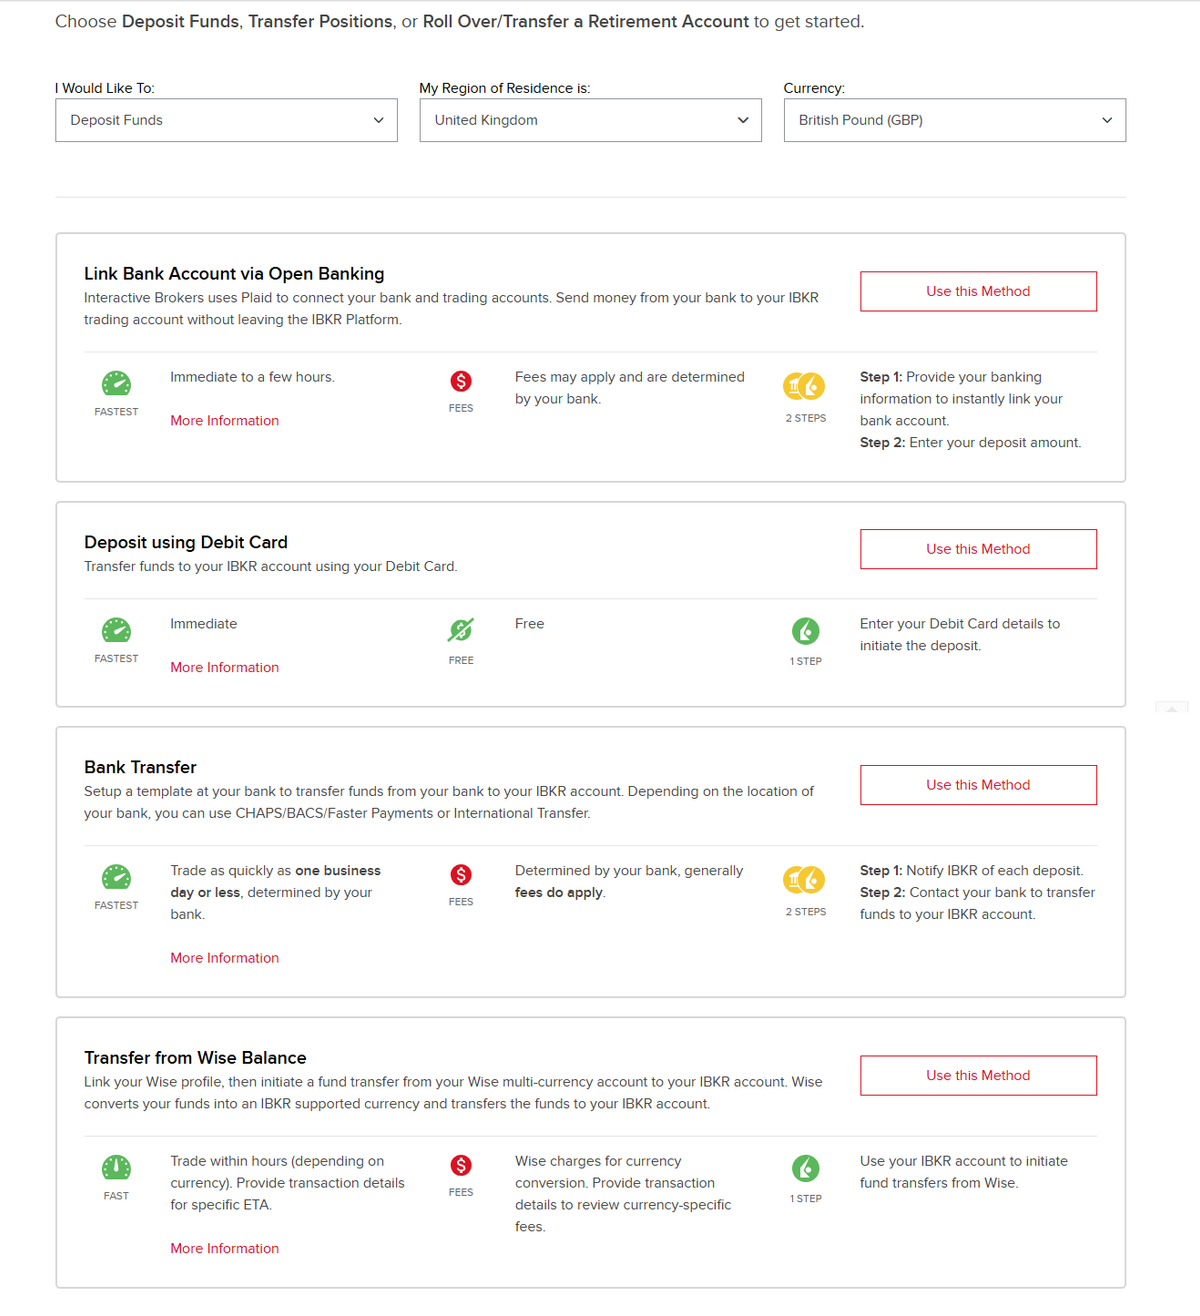Click the Fastest speedometer icon in Open Banking
Image resolution: width=1200 pixels, height=1316 pixels.
coord(116,383)
